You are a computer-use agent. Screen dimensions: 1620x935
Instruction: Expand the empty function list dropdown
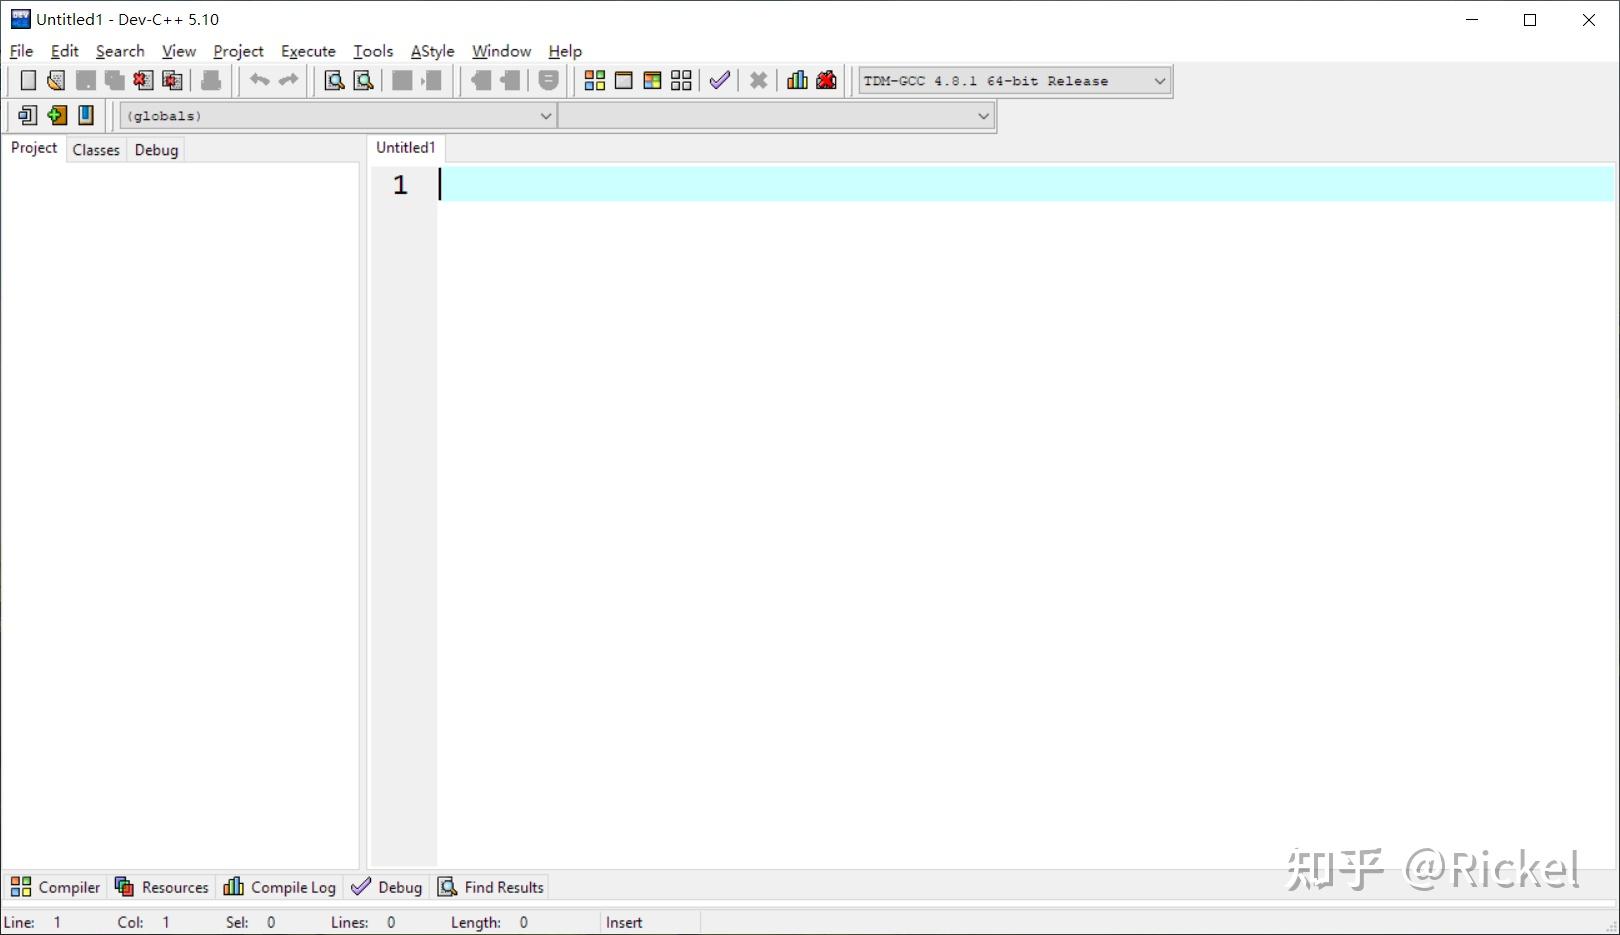776,116
